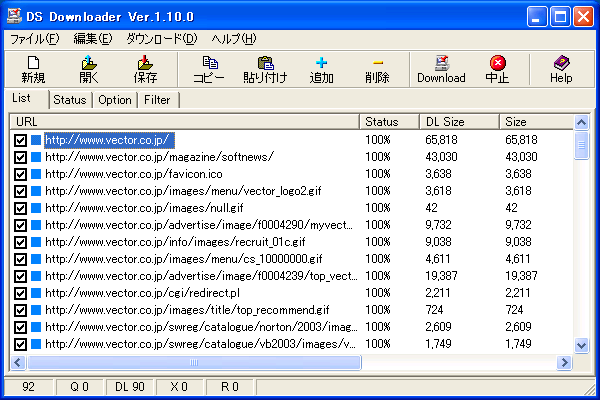Maximize the DS Downloader window
Image resolution: width=600 pixels, height=400 pixels.
point(560,16)
